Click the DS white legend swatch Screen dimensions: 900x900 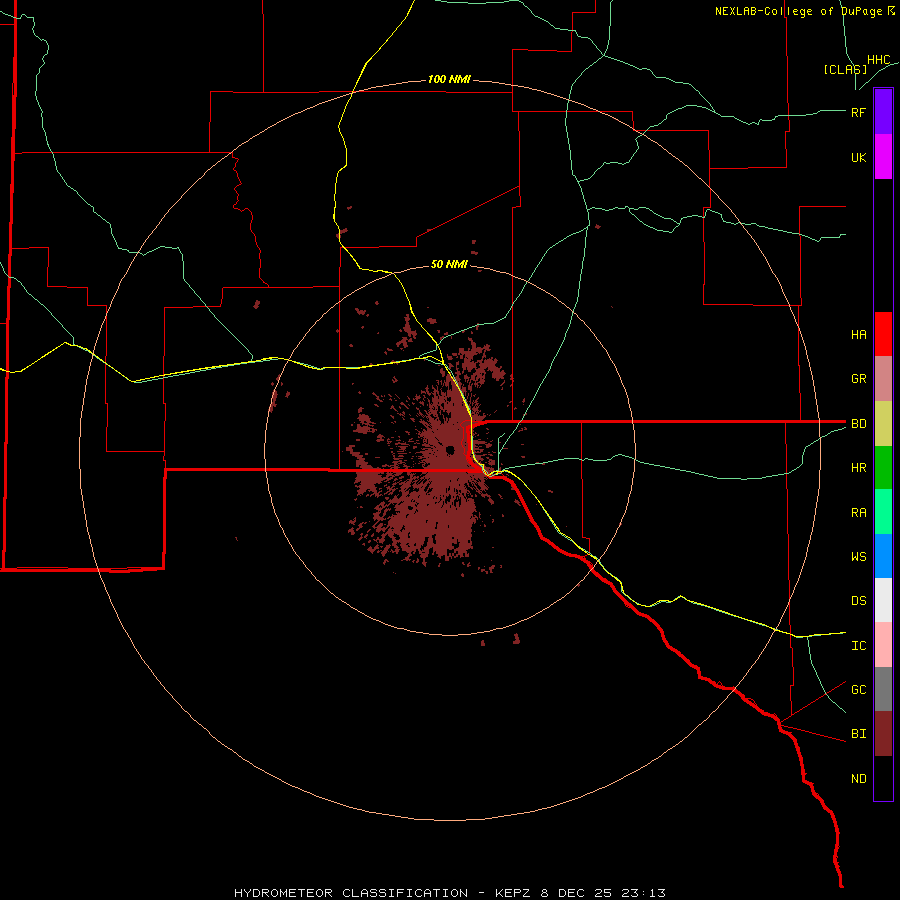pos(883,600)
